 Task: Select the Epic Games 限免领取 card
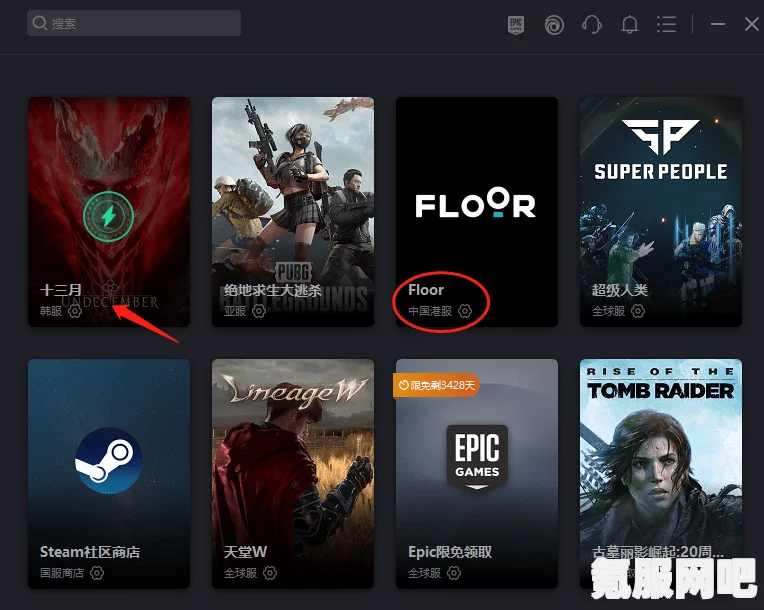(x=477, y=474)
